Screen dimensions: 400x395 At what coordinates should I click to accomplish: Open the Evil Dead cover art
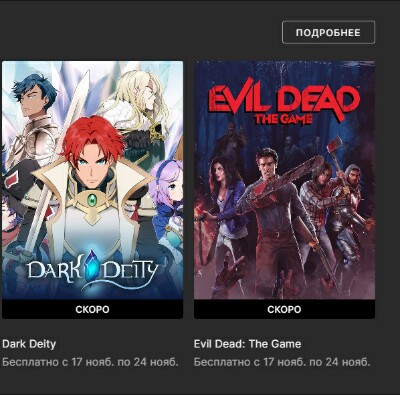[x=284, y=180]
